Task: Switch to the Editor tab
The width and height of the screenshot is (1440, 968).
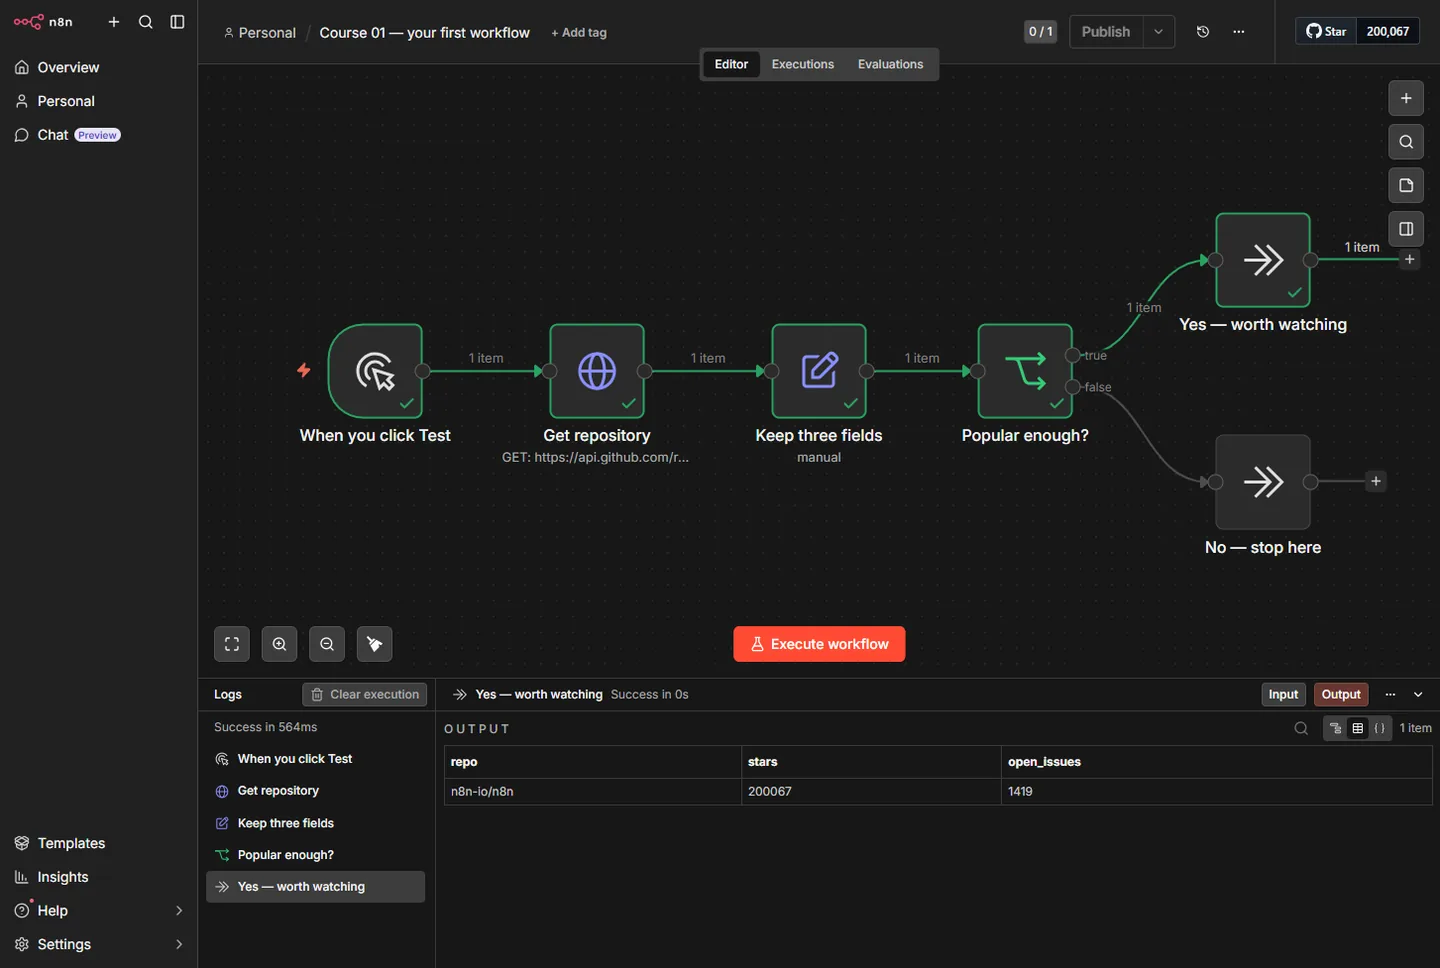Action: pos(731,64)
